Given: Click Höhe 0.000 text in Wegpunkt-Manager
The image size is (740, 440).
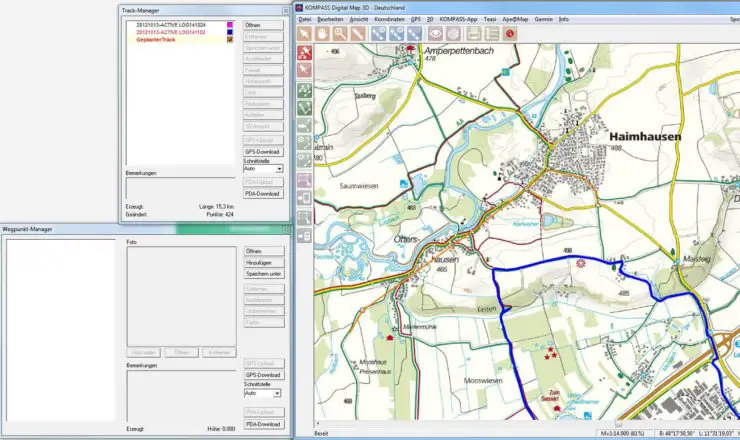Looking at the screenshot, I should coord(221,429).
